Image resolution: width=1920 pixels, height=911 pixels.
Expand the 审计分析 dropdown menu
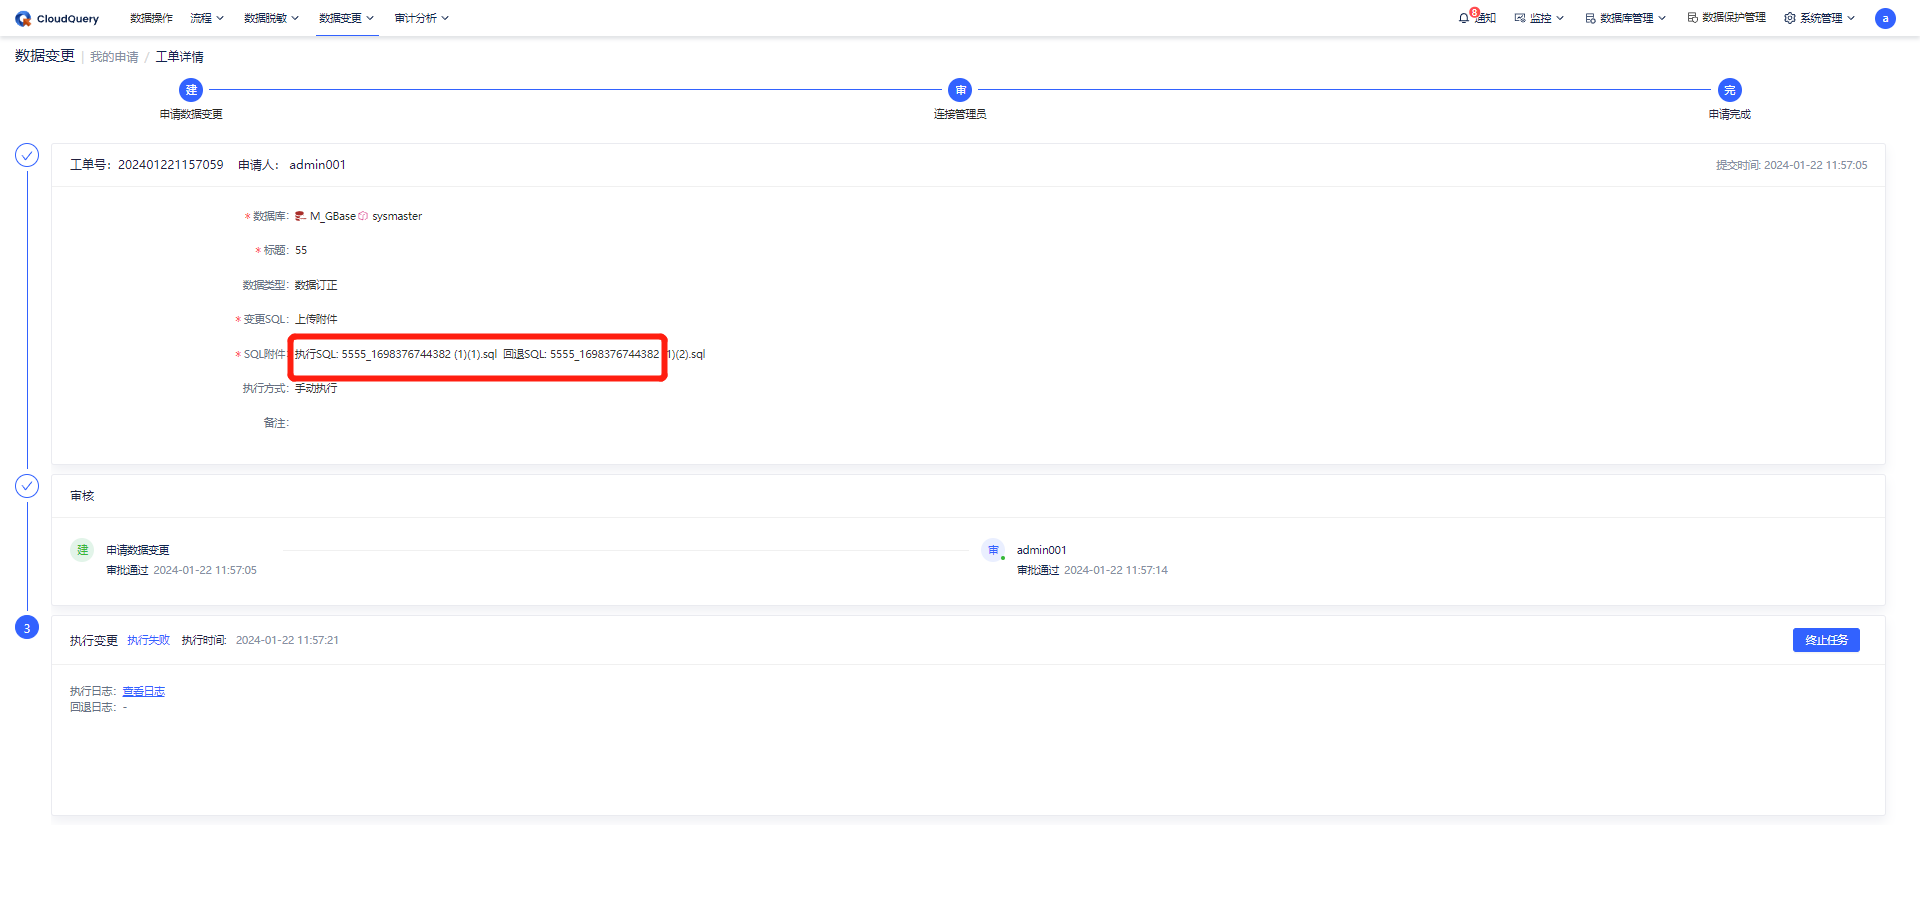coord(421,18)
